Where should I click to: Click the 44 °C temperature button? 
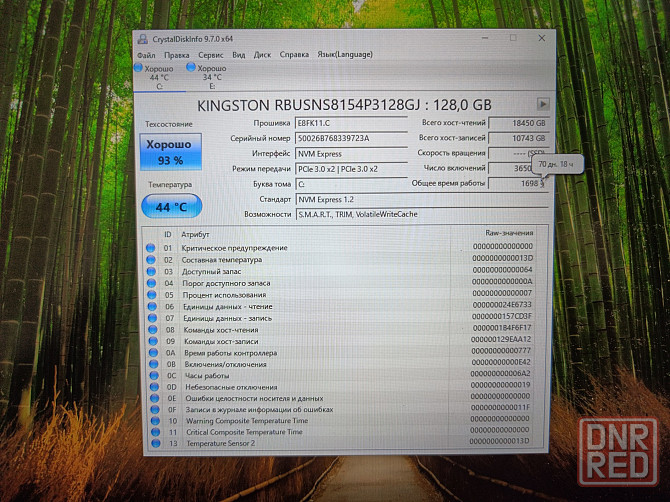(x=171, y=207)
